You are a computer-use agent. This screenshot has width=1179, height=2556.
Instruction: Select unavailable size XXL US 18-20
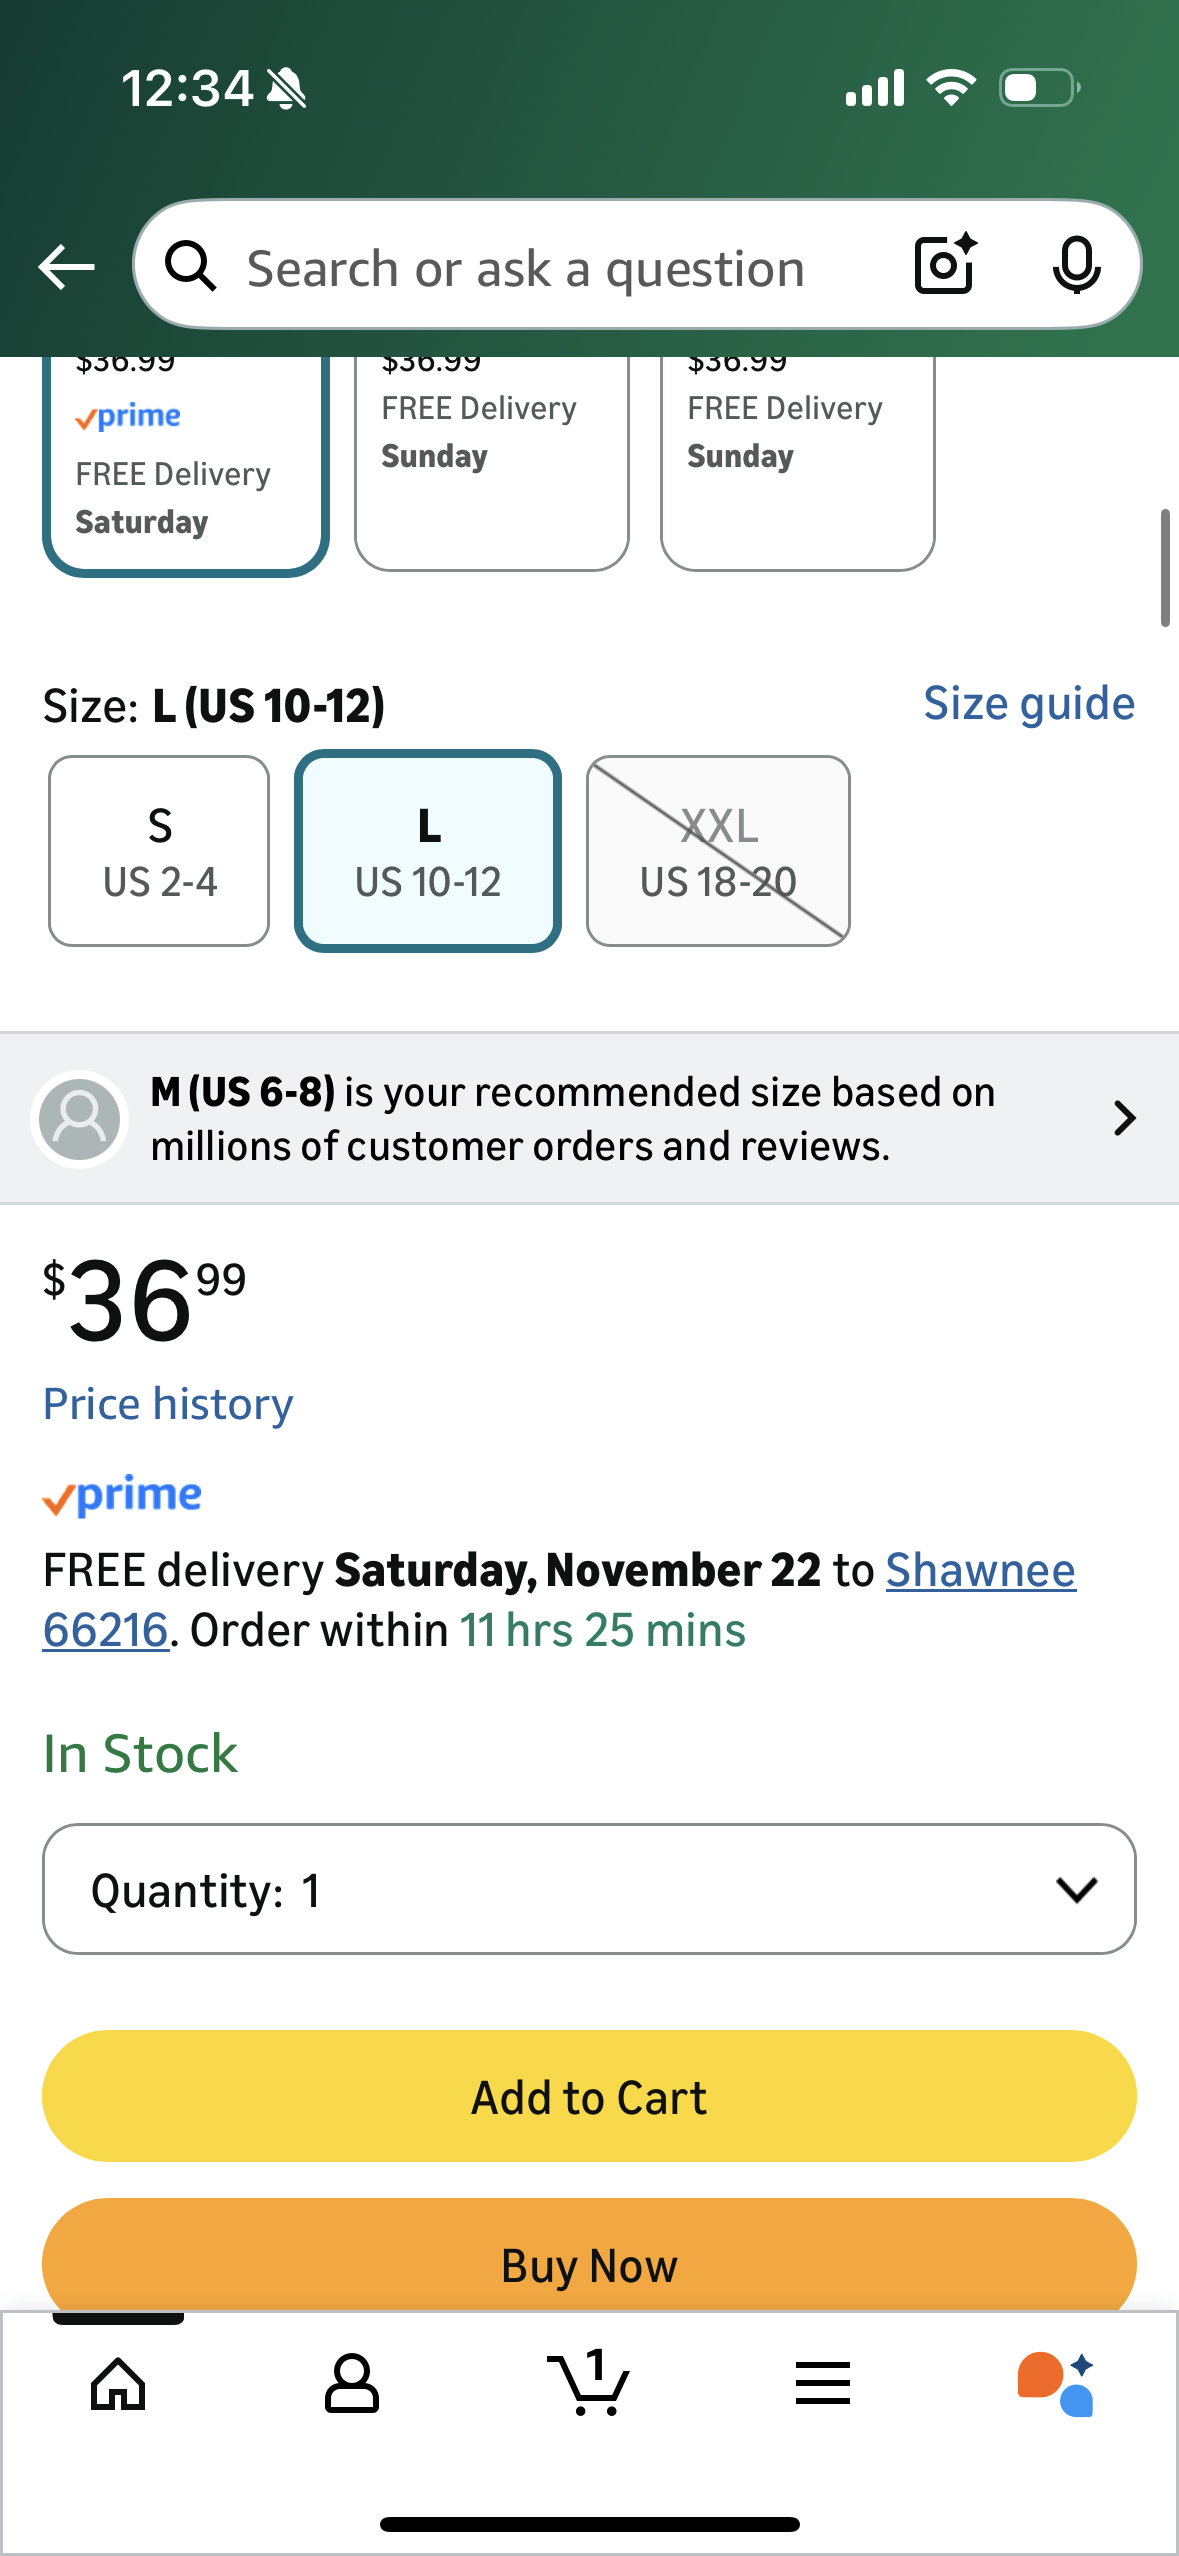(718, 851)
